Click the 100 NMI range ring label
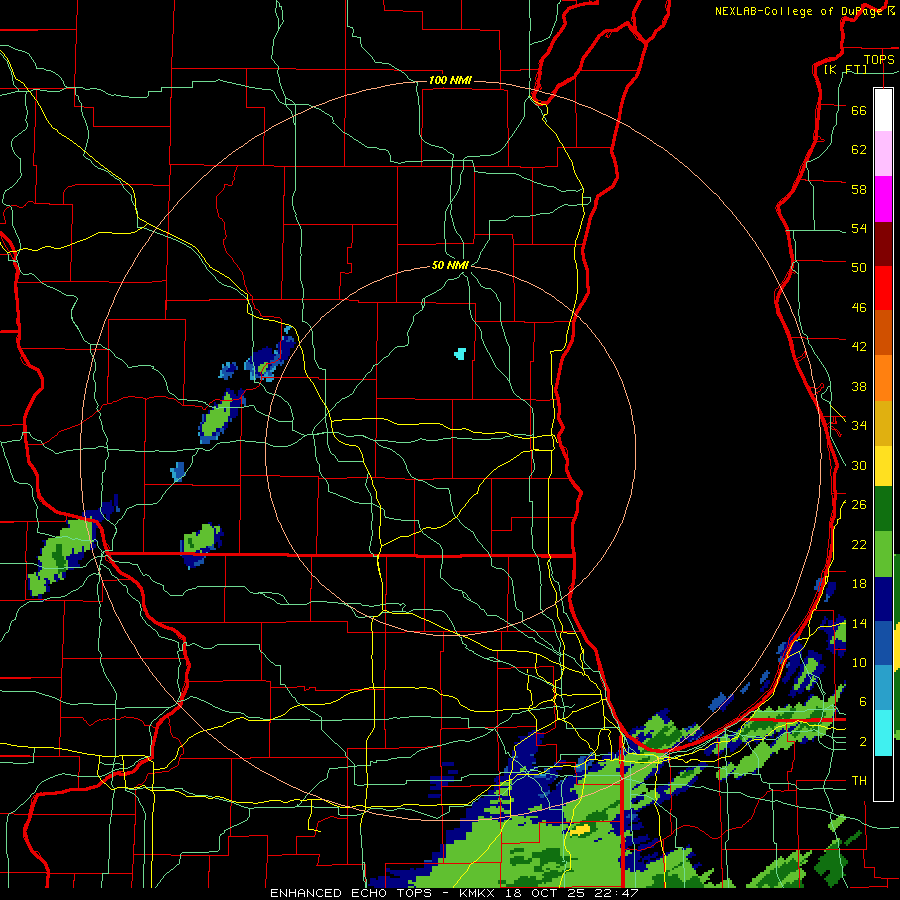 450,80
